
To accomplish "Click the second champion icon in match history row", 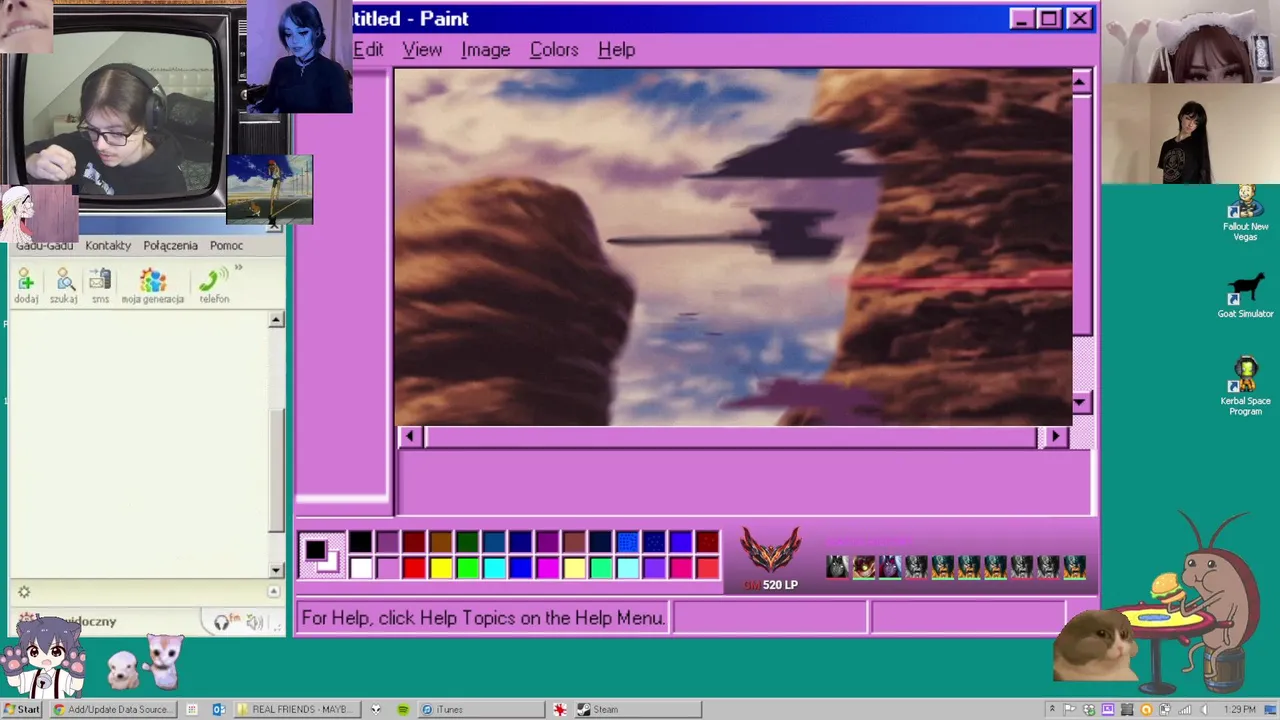I will click(863, 567).
